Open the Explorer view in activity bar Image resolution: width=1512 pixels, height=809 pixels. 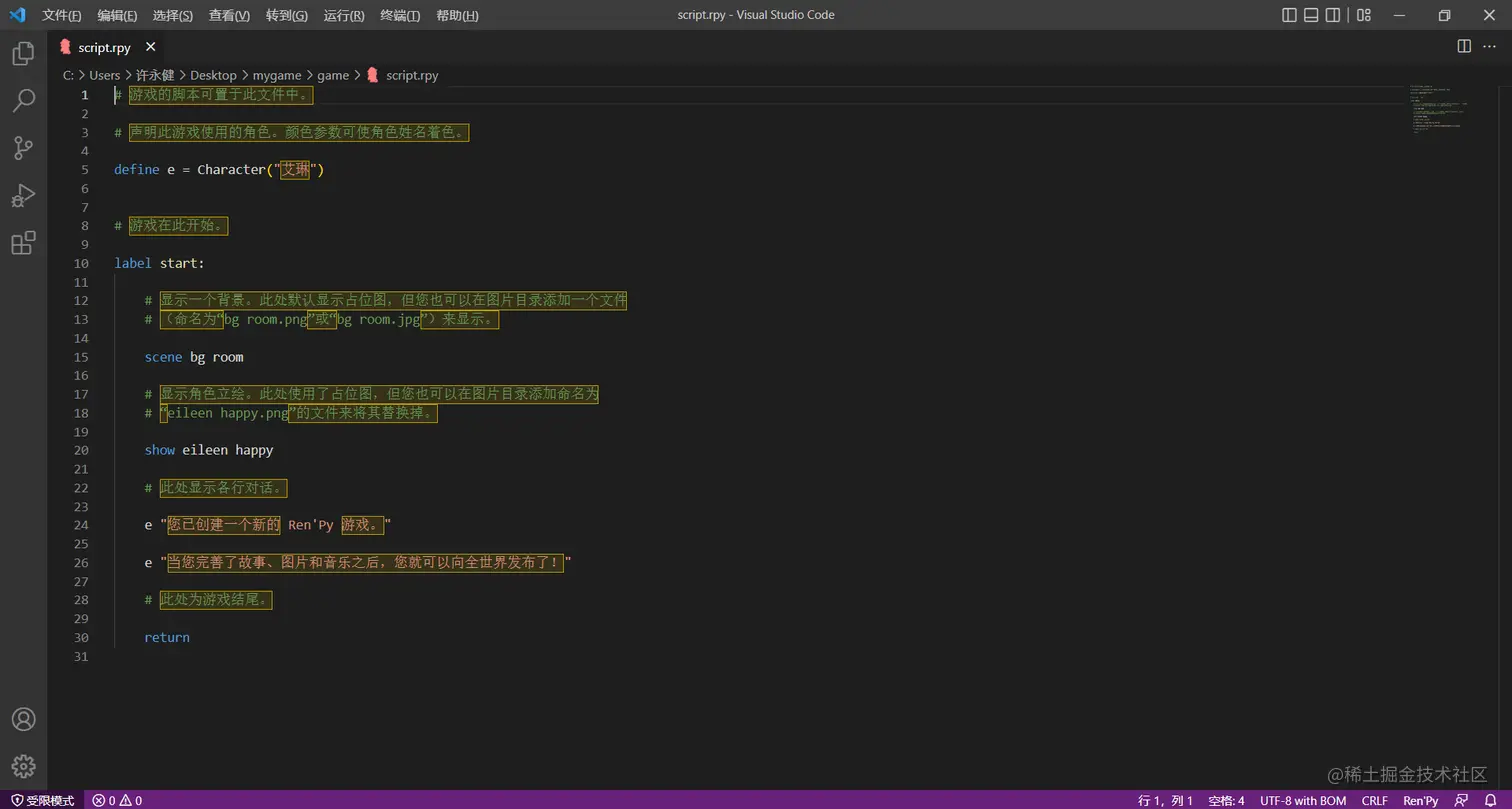23,54
